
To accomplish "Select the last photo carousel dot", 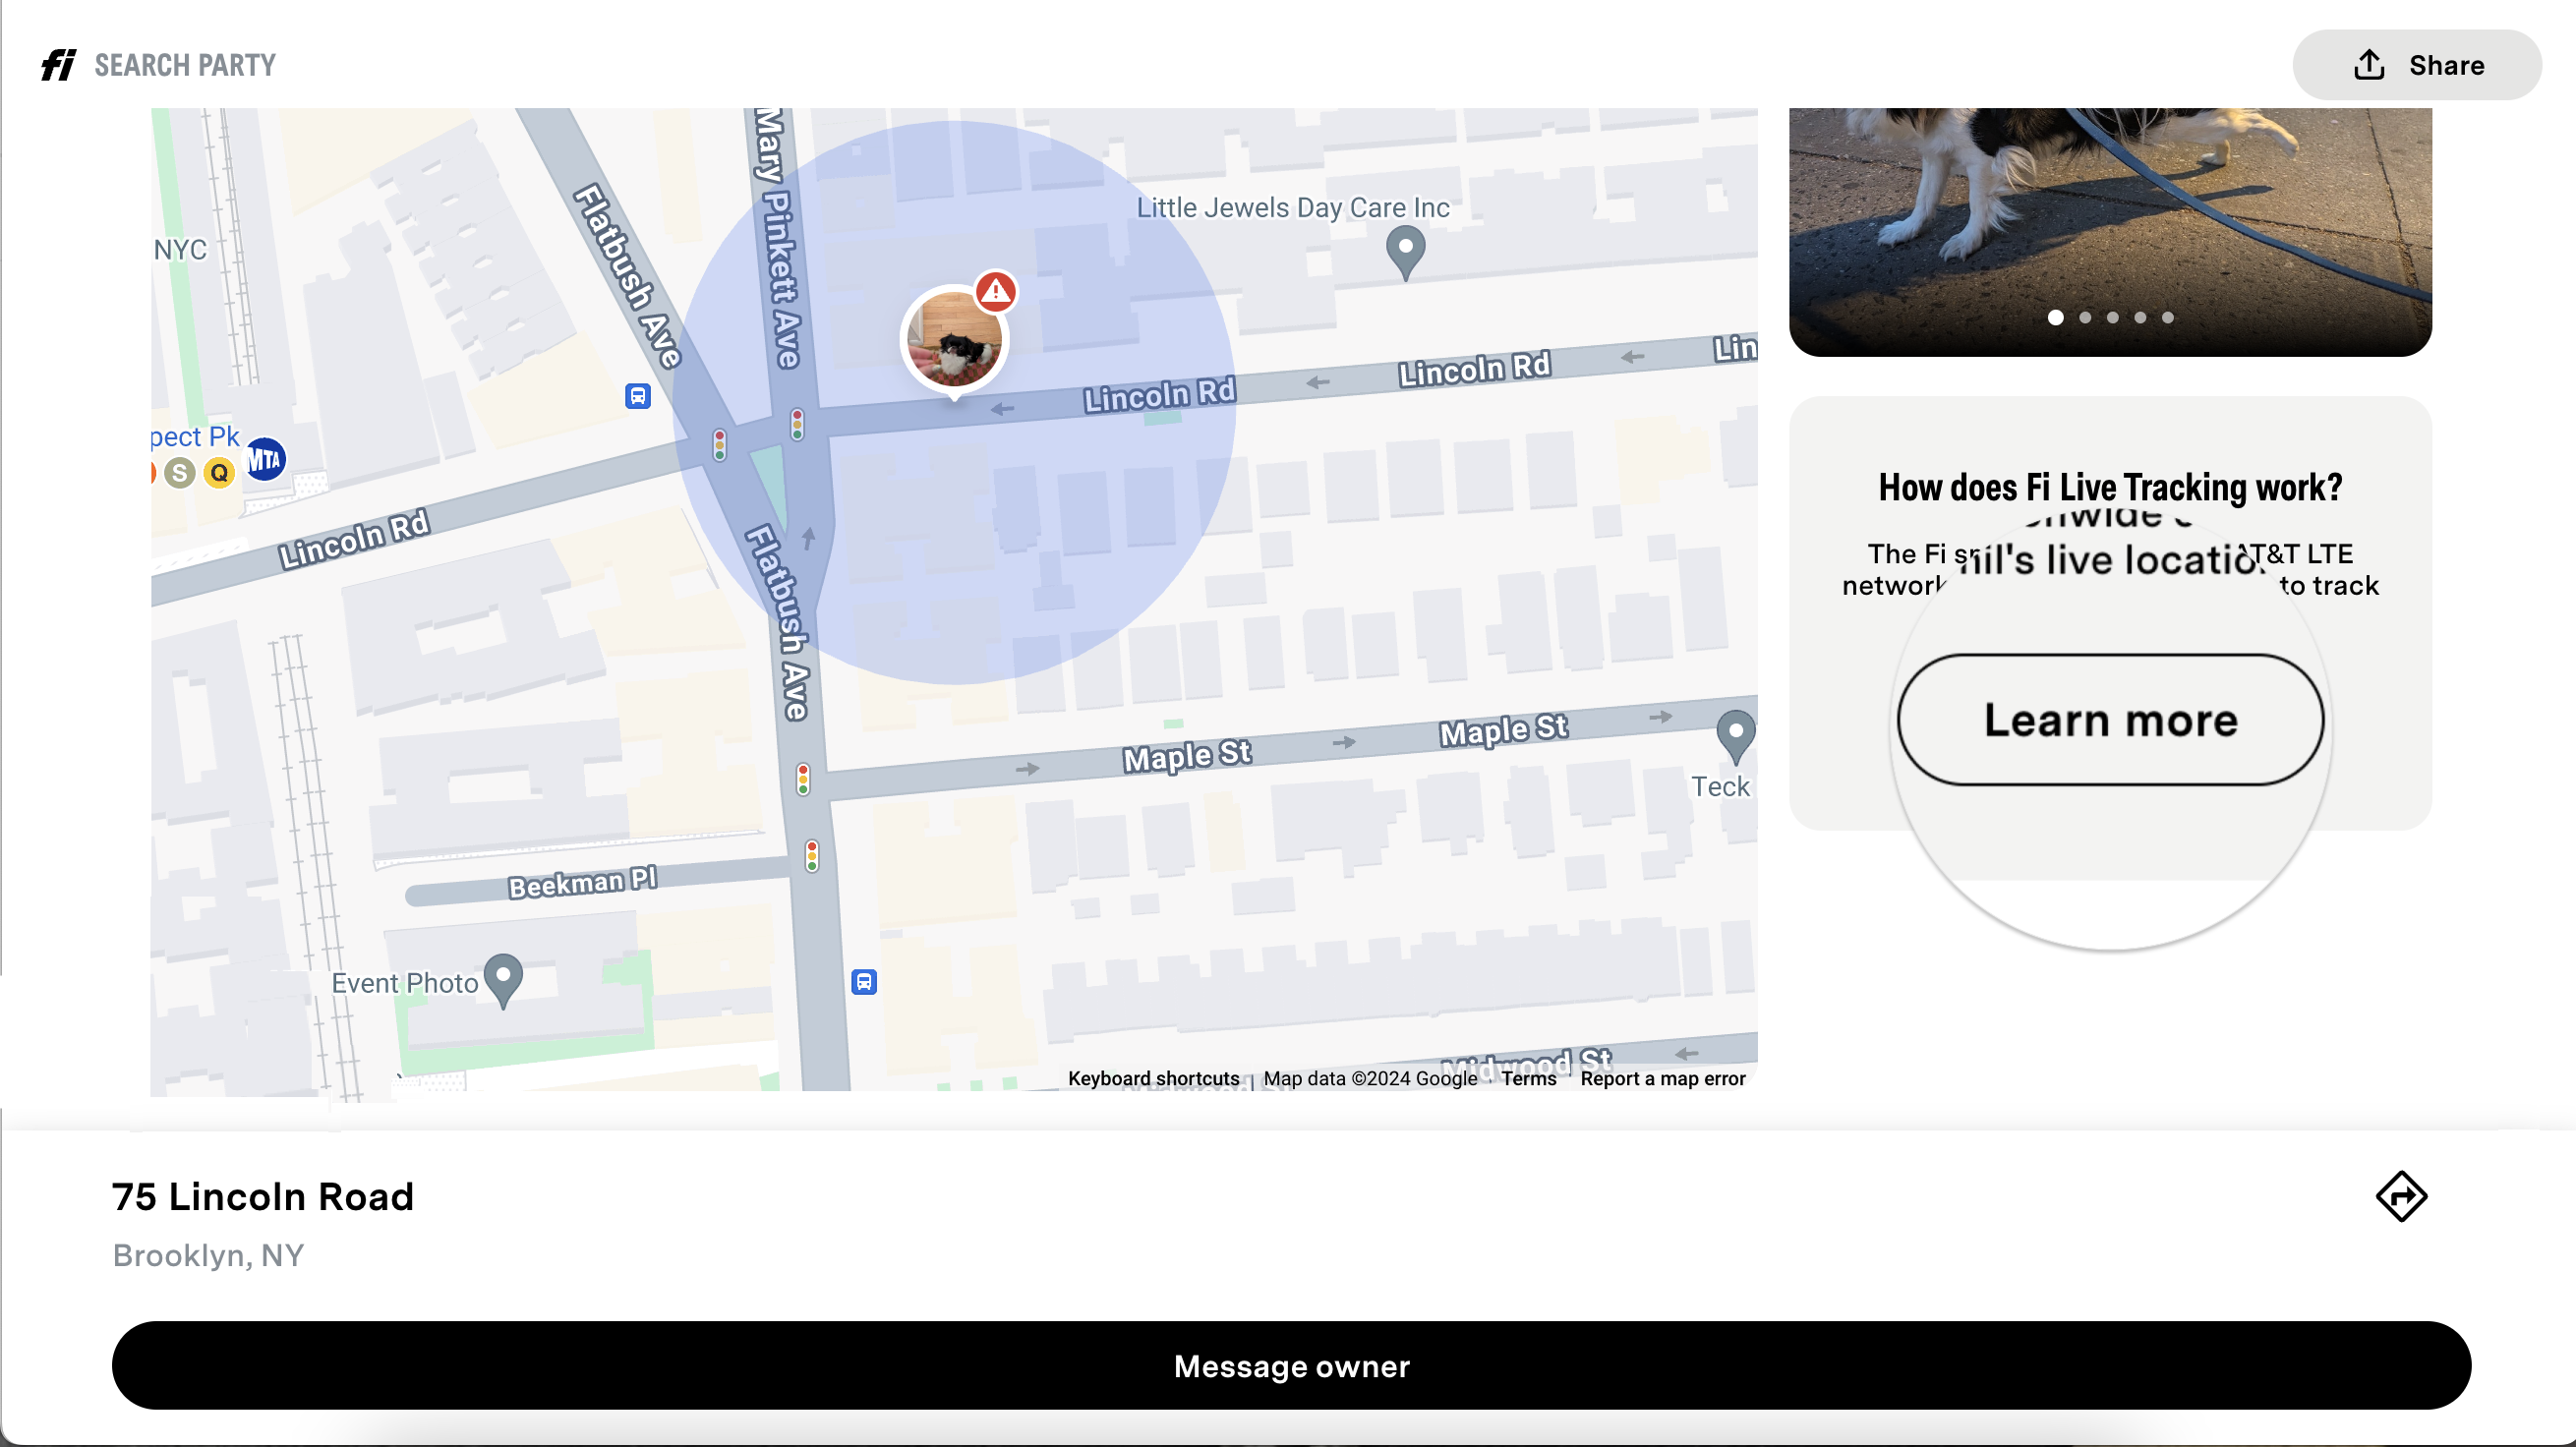I will click(x=2168, y=317).
